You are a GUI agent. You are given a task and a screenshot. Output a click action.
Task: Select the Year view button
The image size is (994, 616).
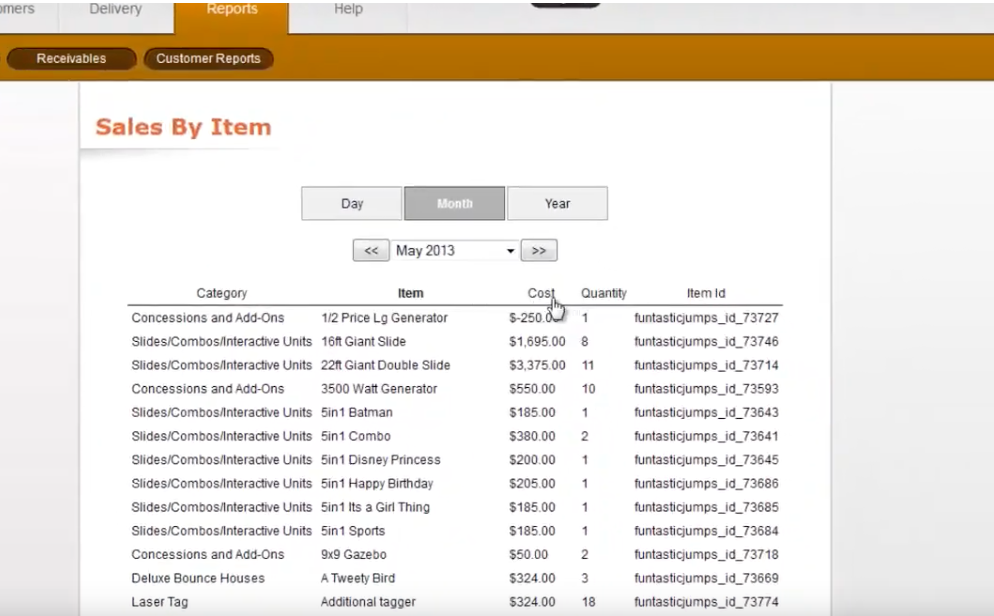557,203
